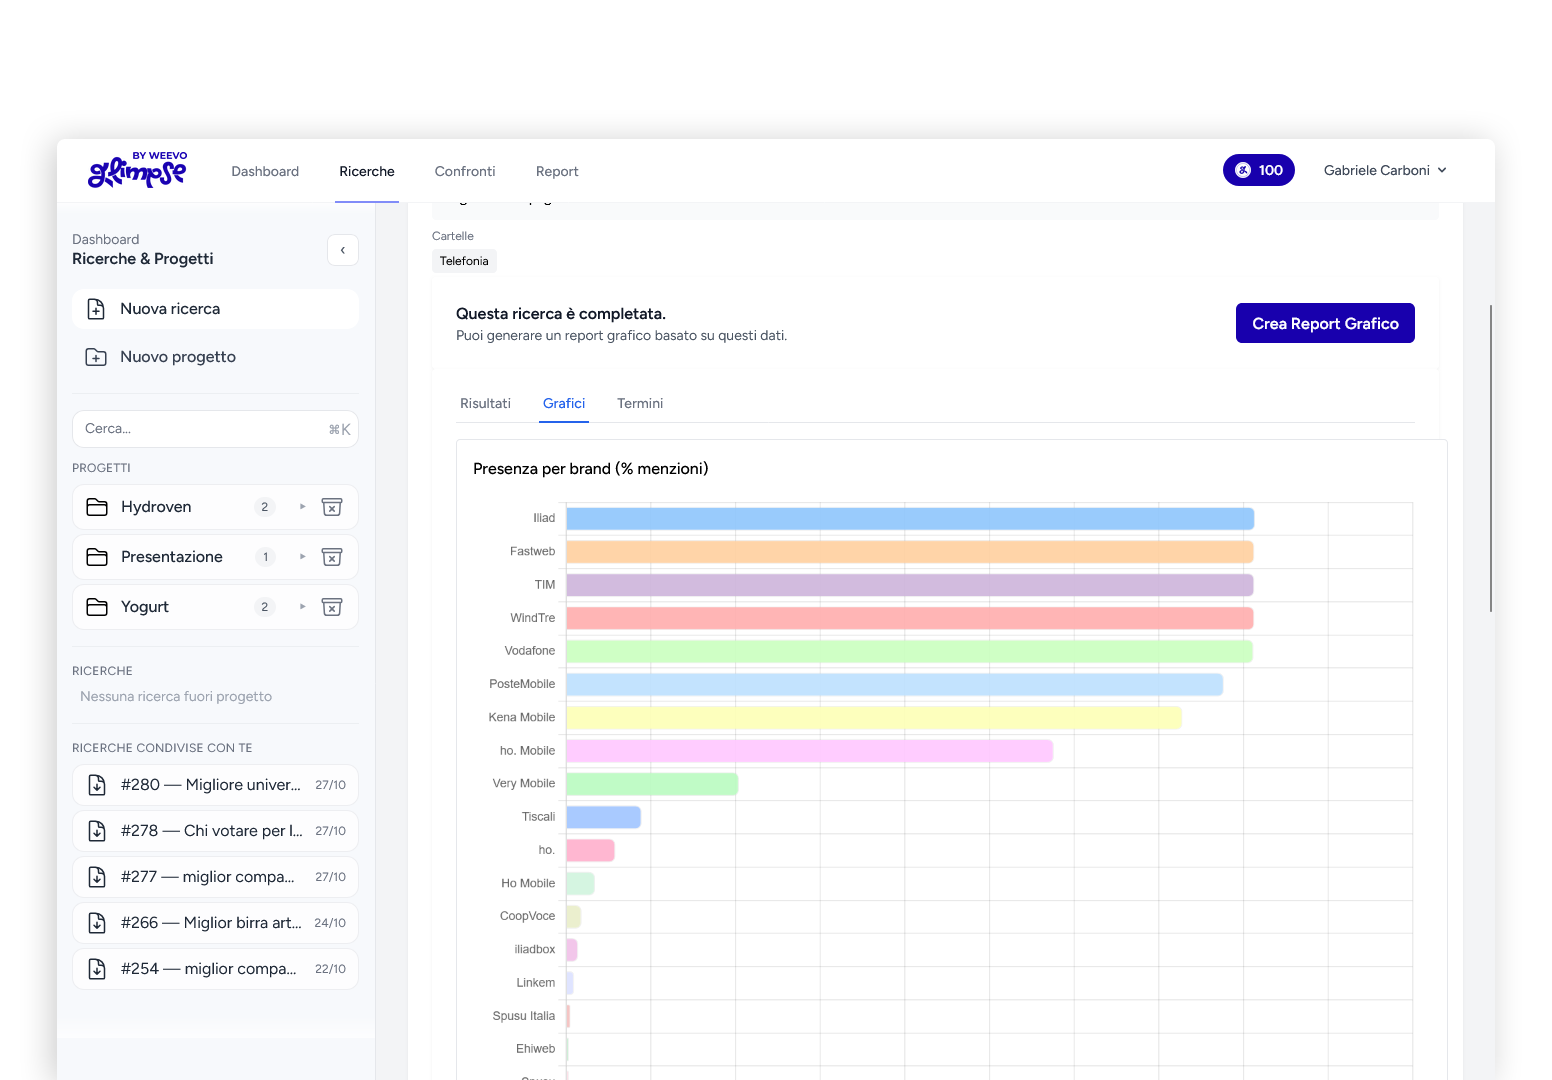Delete the Hydroven project via trash icon
This screenshot has height=1080, width=1552.
tap(332, 507)
